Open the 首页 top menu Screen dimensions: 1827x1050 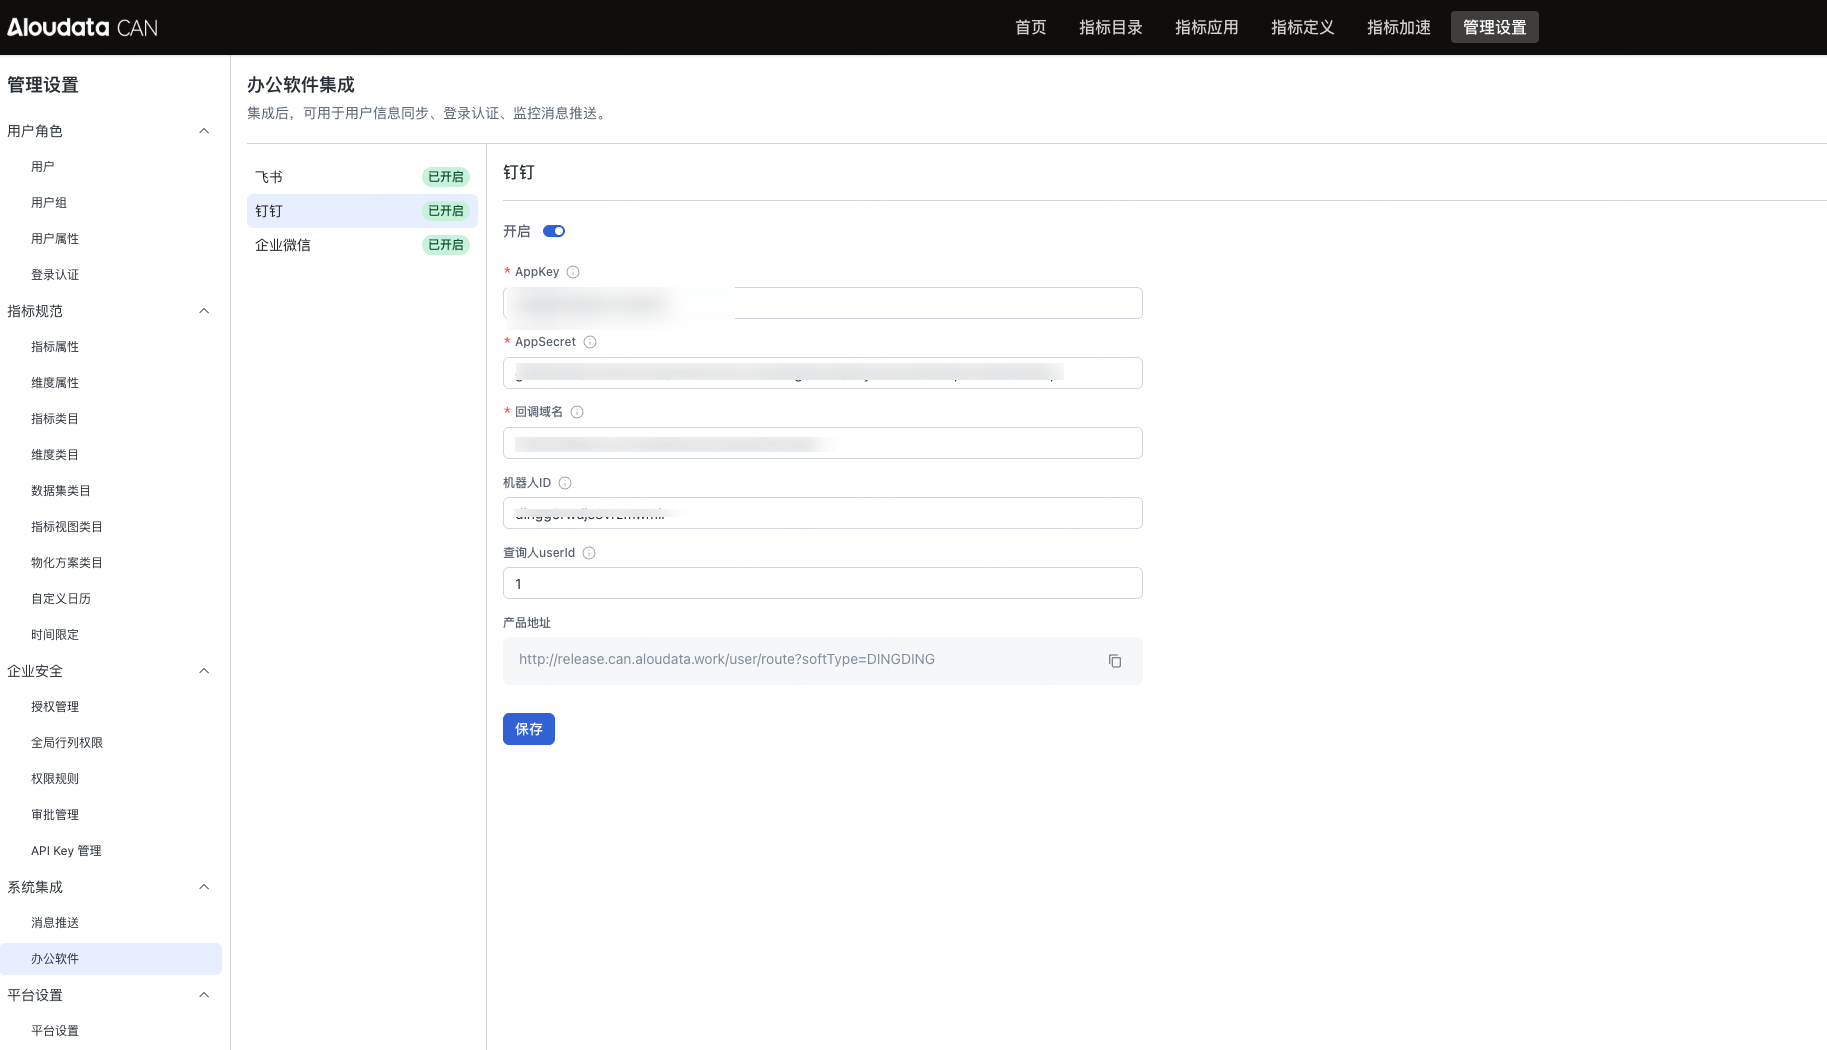tap(1031, 27)
